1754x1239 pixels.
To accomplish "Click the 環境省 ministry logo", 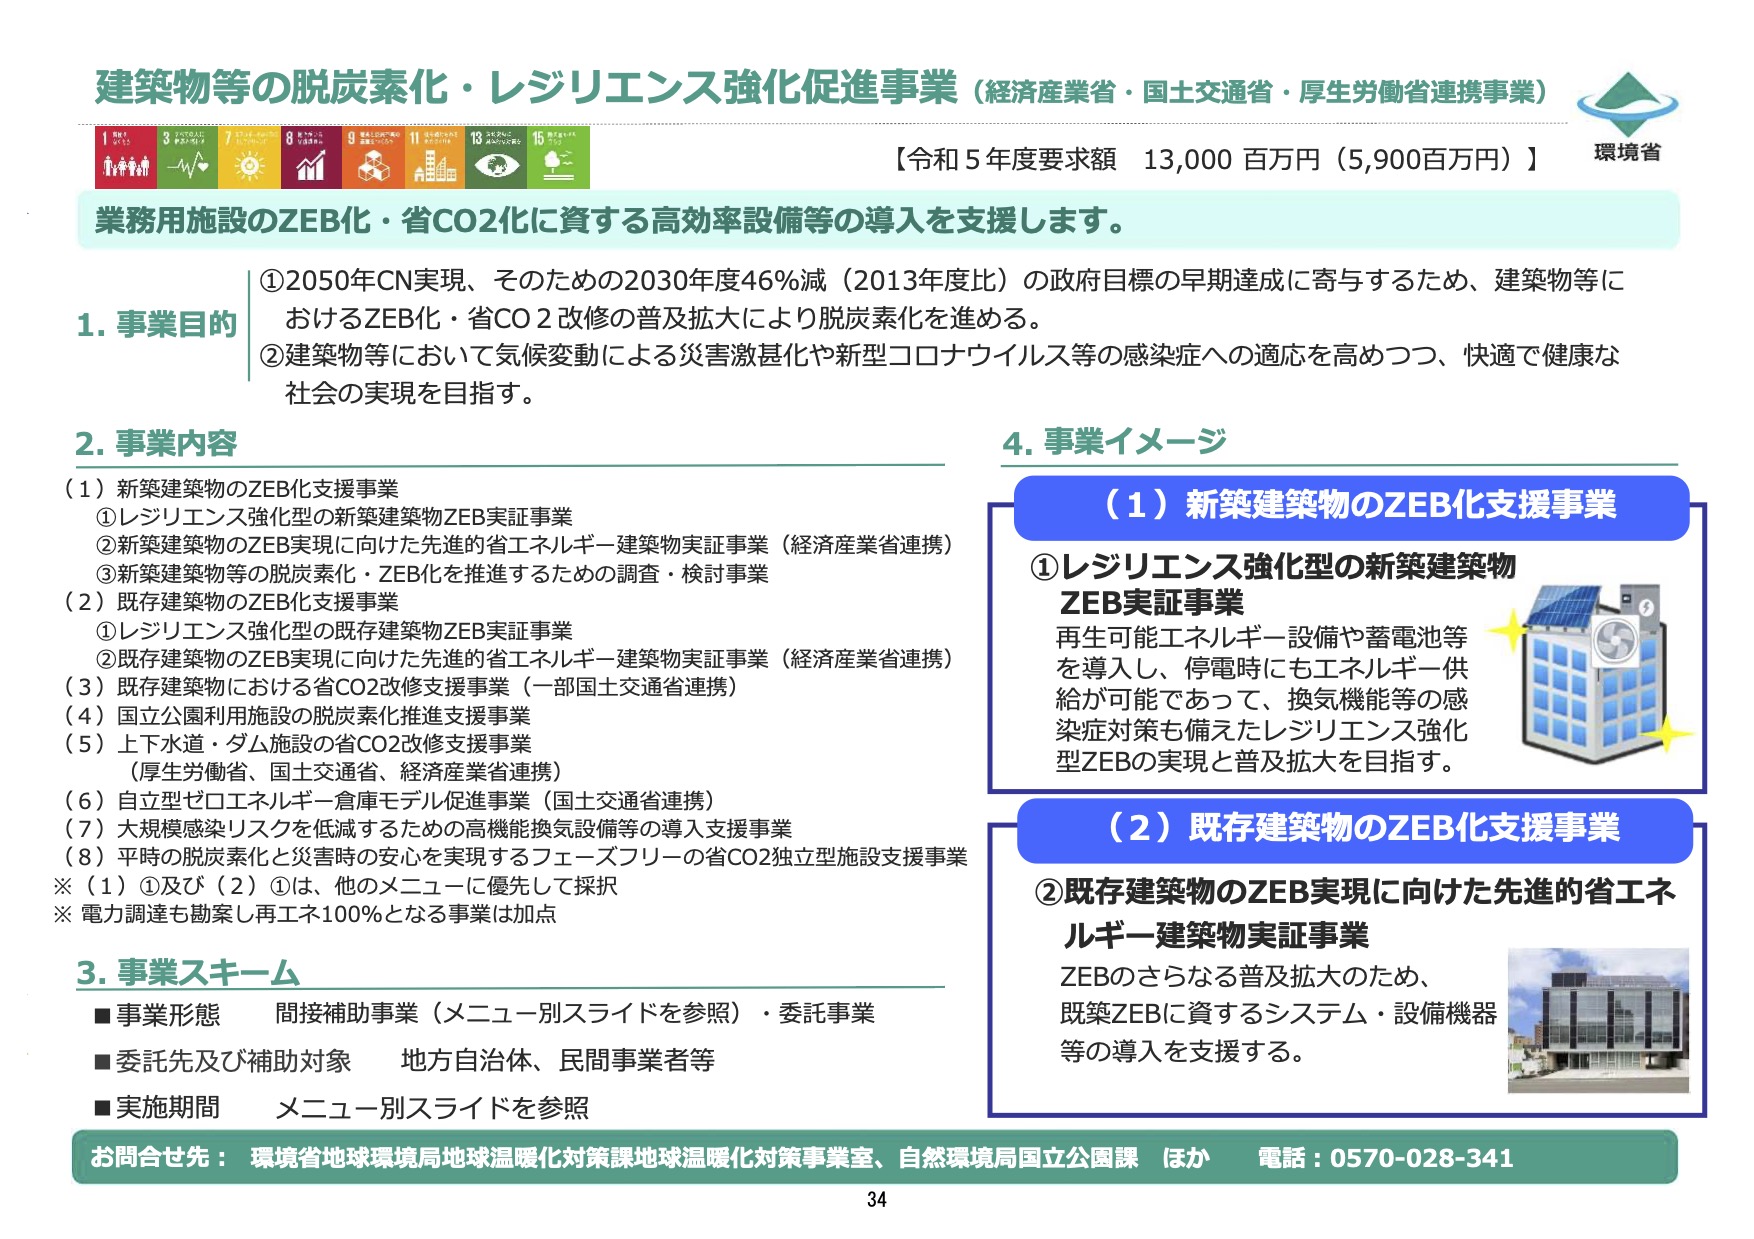I will coord(1627,117).
